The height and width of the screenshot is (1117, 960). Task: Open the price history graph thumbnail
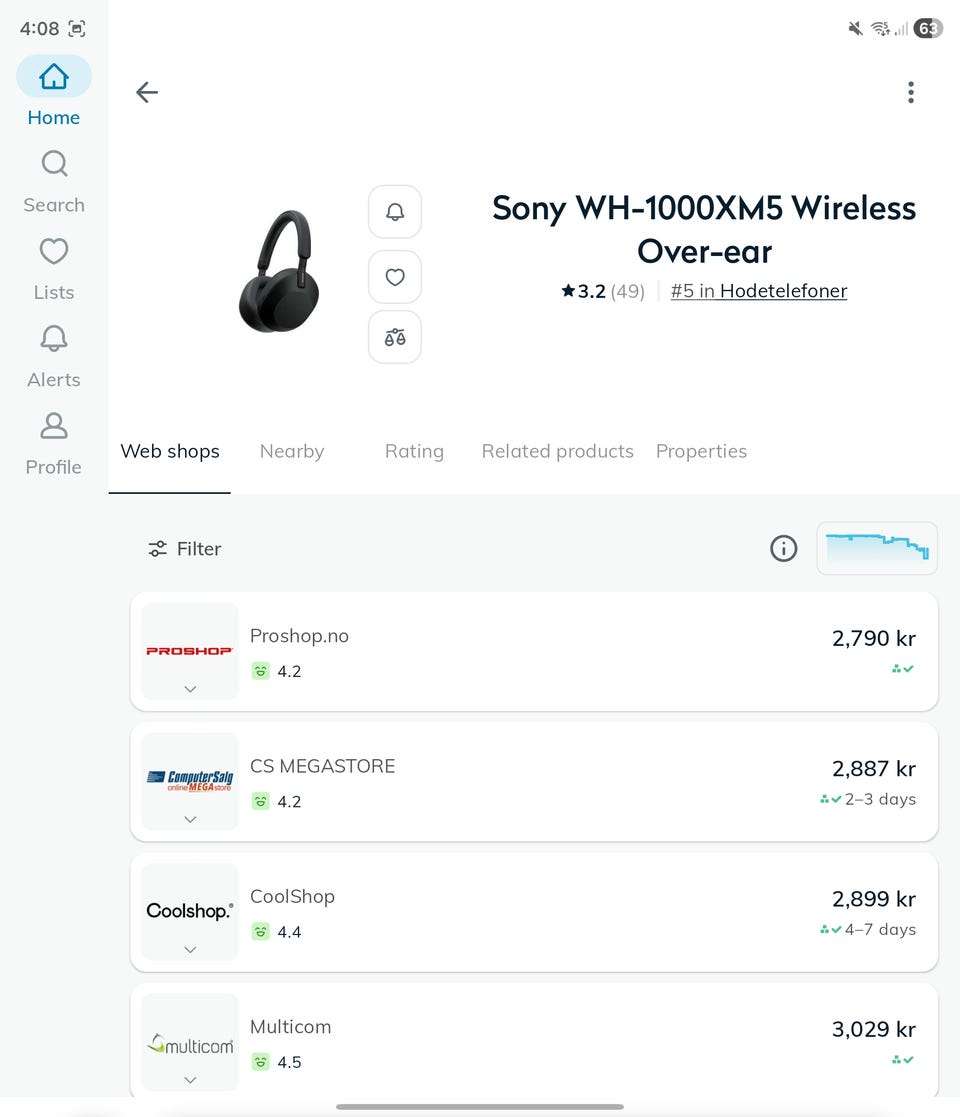877,548
